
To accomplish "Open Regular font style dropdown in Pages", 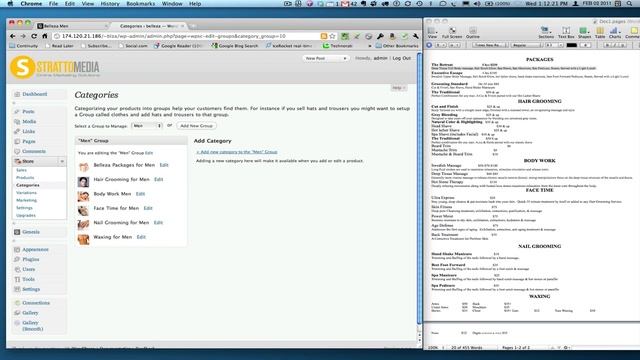I will tap(526, 45).
